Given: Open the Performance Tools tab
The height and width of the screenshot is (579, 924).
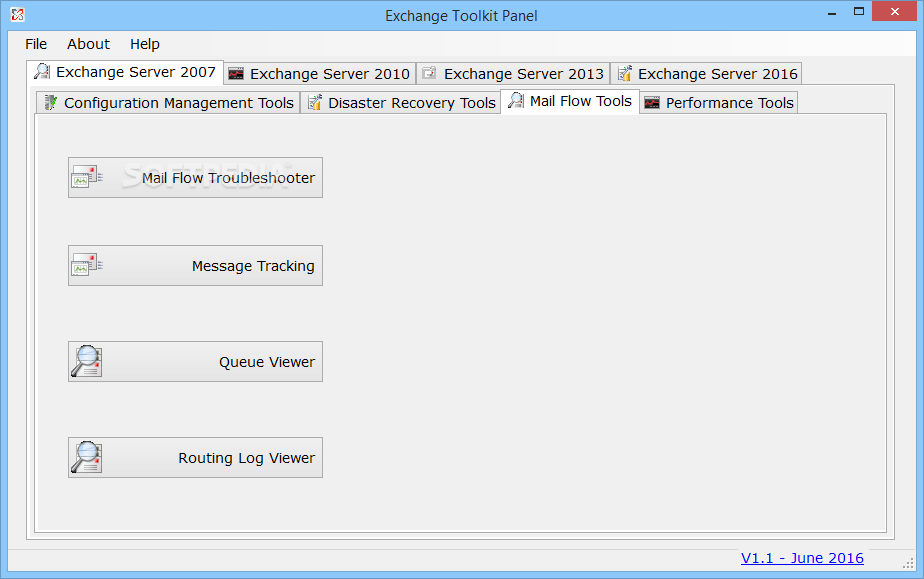Looking at the screenshot, I should click(x=718, y=102).
